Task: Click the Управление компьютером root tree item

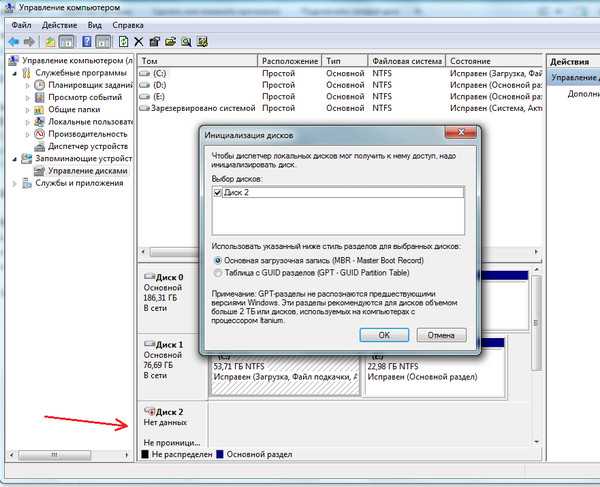Action: pos(78,60)
